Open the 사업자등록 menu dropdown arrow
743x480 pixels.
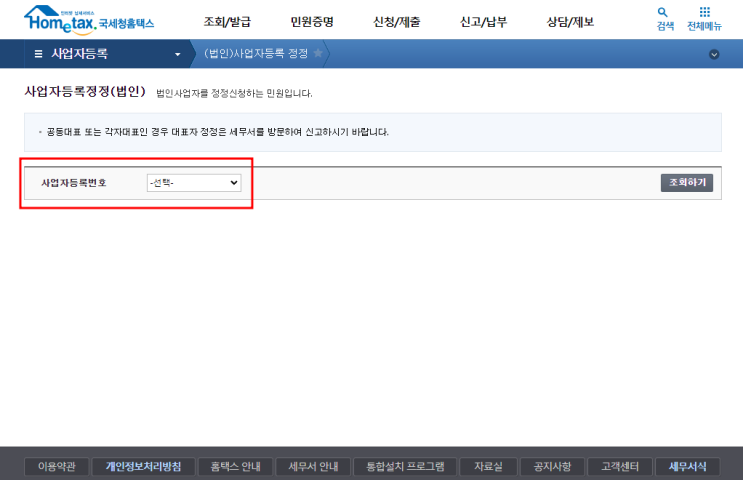[x=178, y=54]
